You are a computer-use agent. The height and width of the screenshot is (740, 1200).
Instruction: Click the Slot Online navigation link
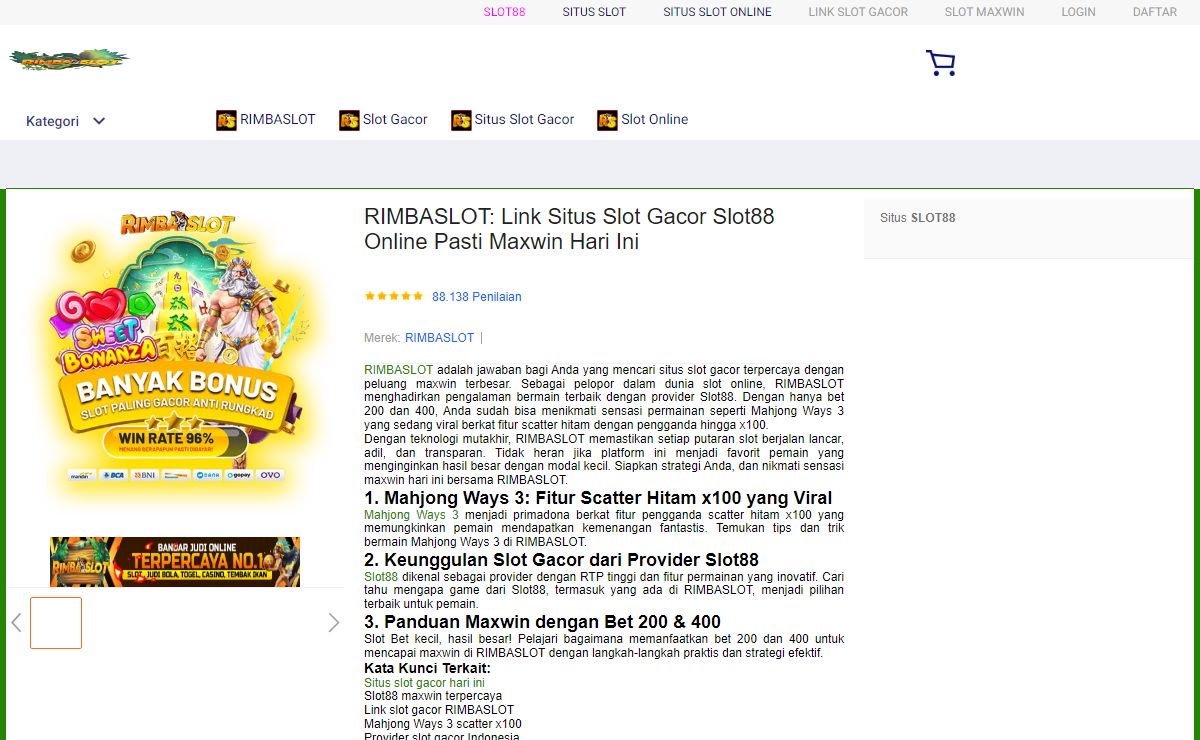[x=655, y=119]
